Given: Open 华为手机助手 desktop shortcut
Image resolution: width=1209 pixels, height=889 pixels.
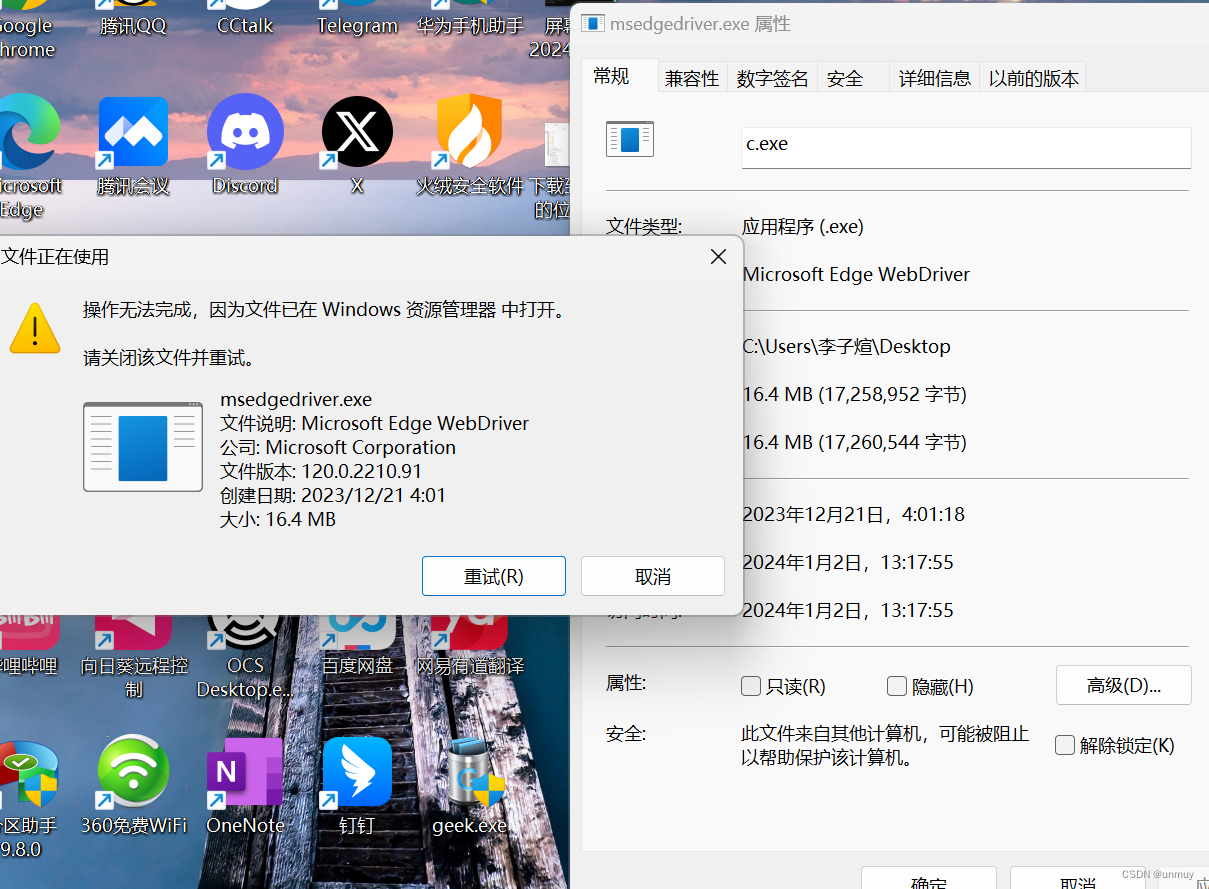Looking at the screenshot, I should (x=470, y=19).
